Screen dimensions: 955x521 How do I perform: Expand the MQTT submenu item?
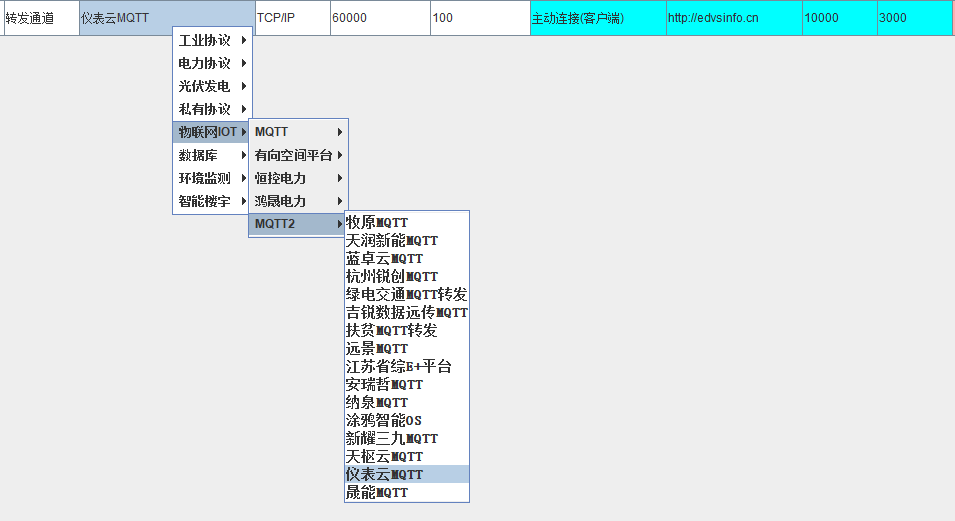coord(298,132)
